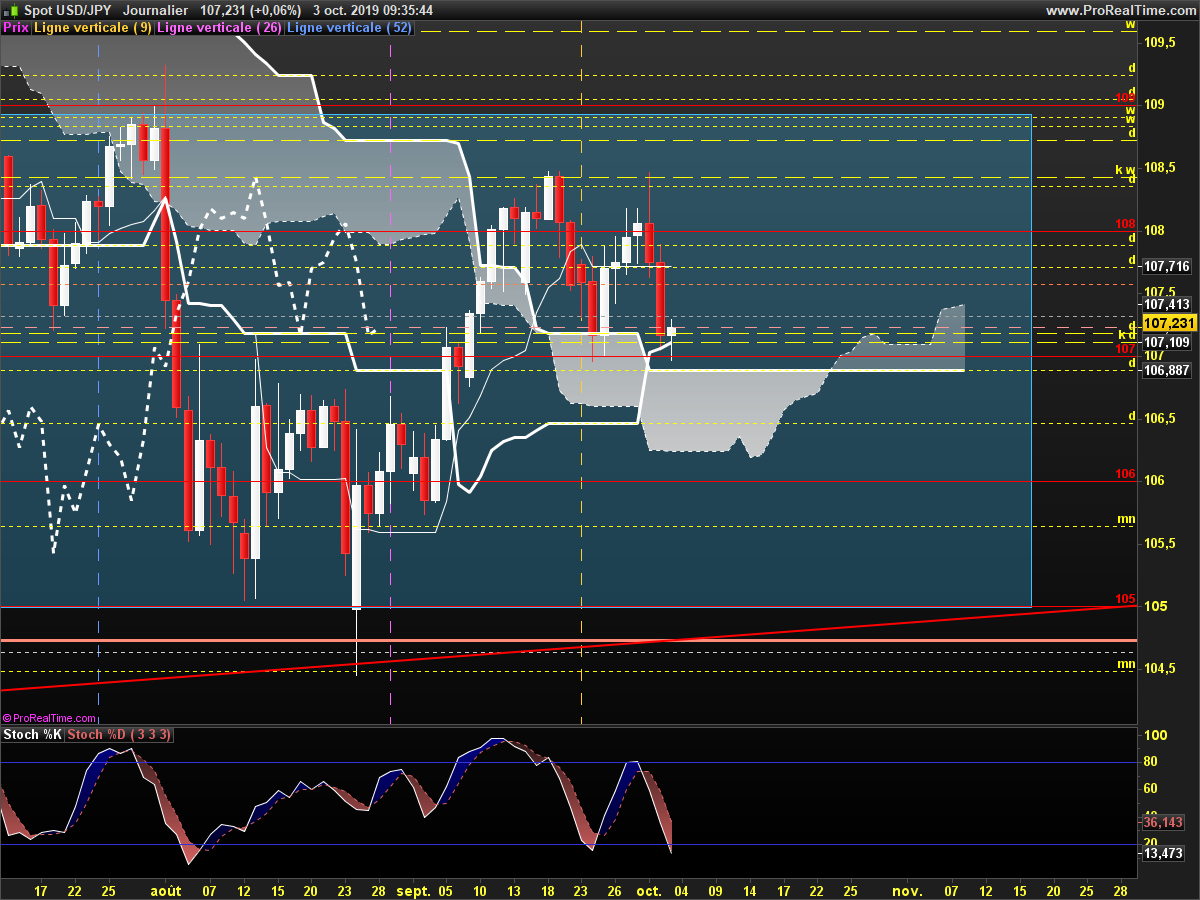Select the Ligne verticale (52) label

coord(349,28)
